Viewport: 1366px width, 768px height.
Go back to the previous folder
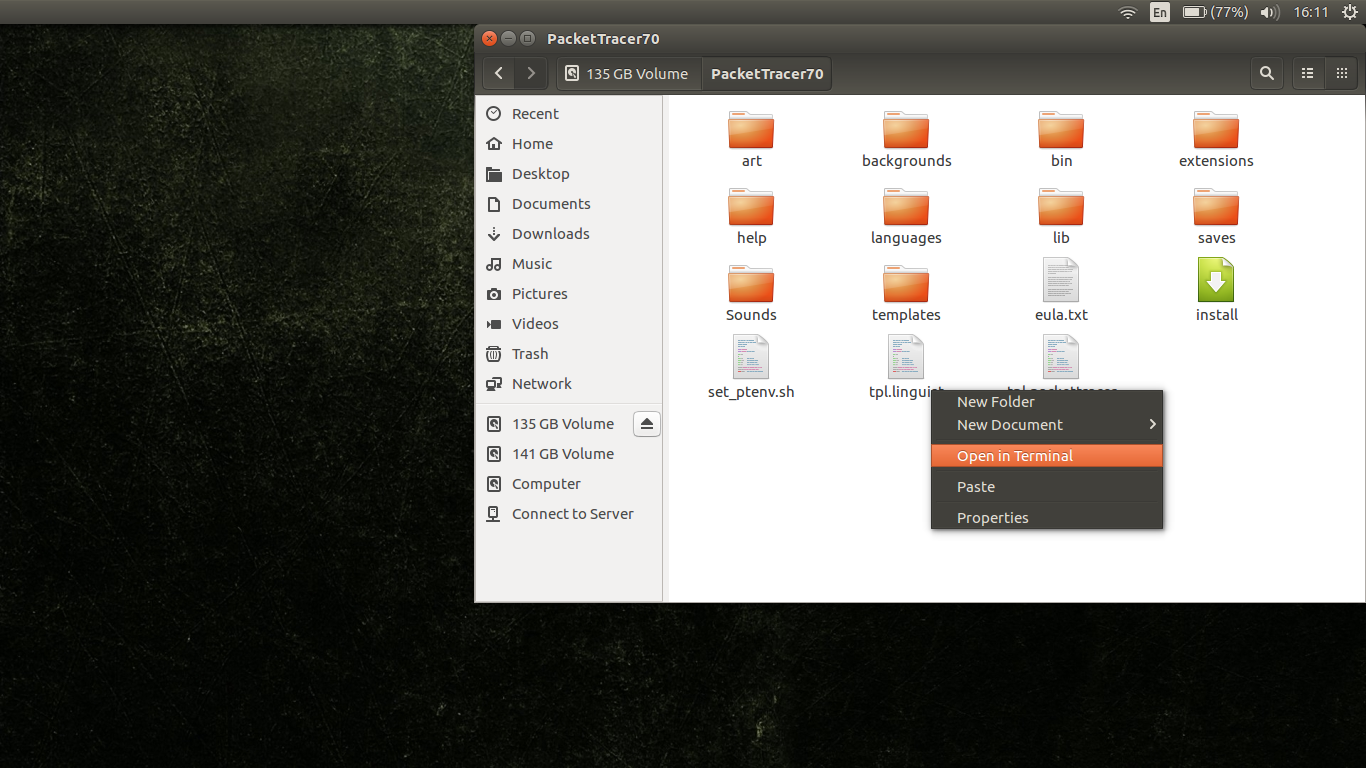click(x=499, y=73)
